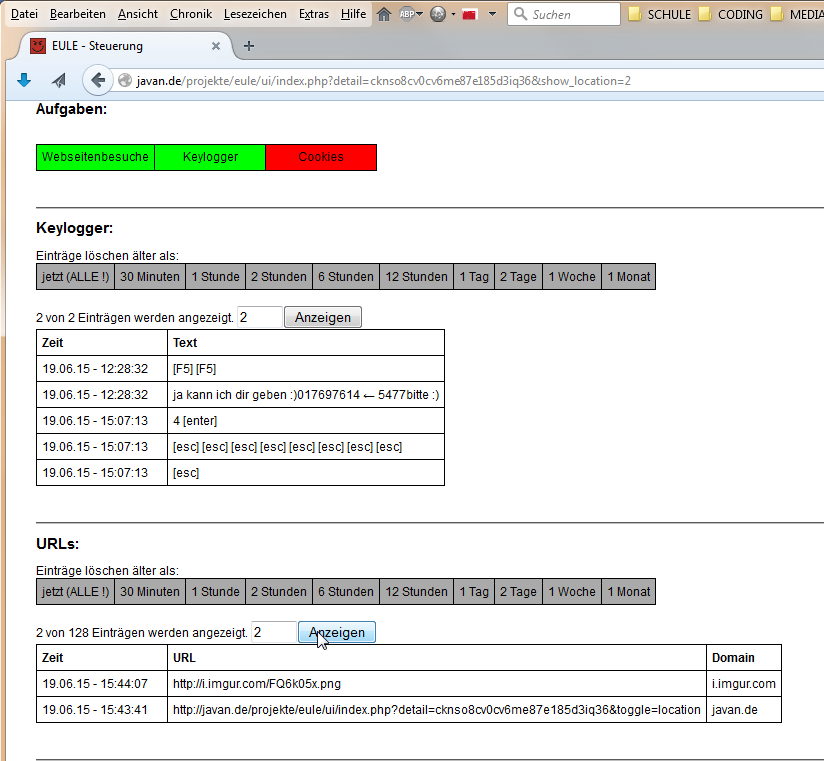
Task: Click Anzeigen button in Keylogger section
Action: [x=323, y=317]
